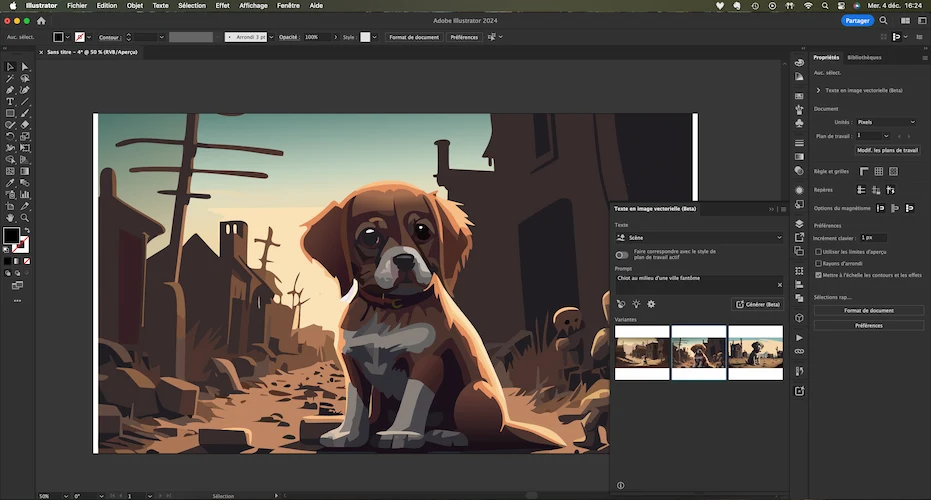Select the Eyedropper tool
Image resolution: width=931 pixels, height=500 pixels.
[x=10, y=183]
